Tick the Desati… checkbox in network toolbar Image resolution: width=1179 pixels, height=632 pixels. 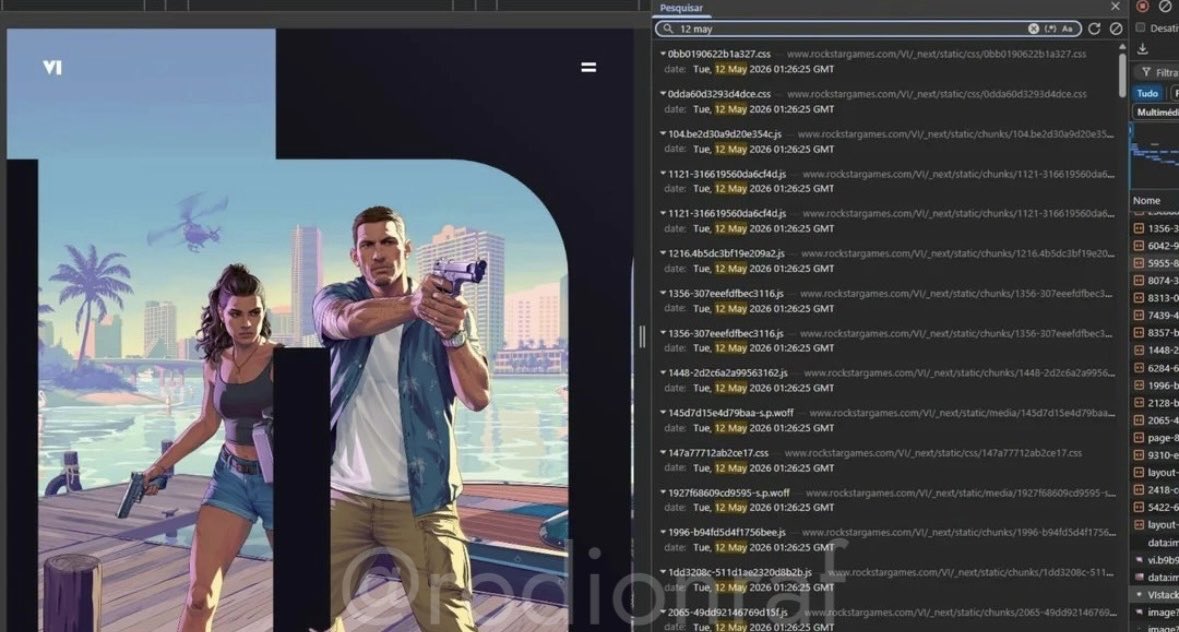(x=1141, y=28)
